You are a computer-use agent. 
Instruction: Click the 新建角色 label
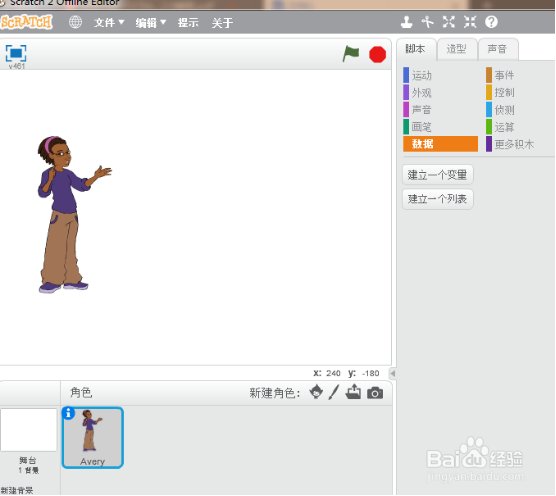[274, 393]
